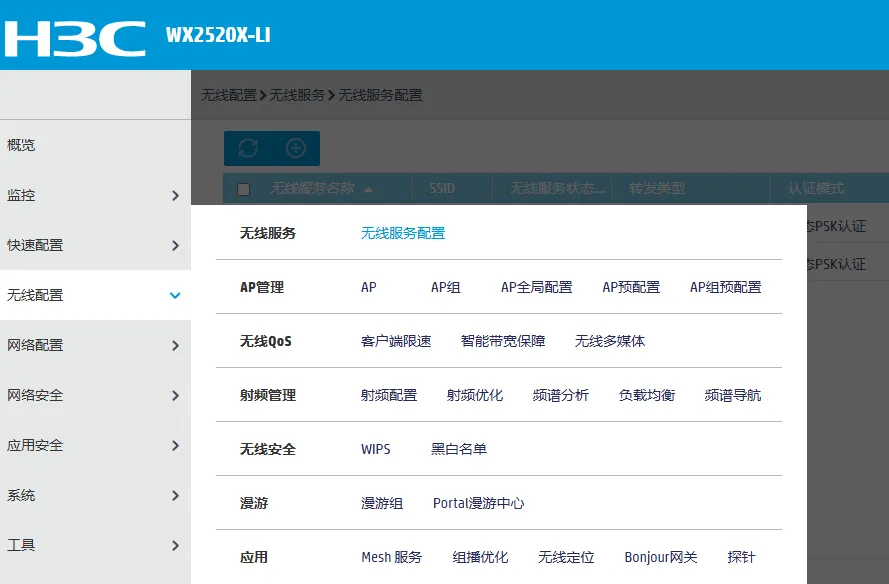Tick the select-all checkbox in the table header
Viewport: 889px width, 584px height.
[x=243, y=189]
